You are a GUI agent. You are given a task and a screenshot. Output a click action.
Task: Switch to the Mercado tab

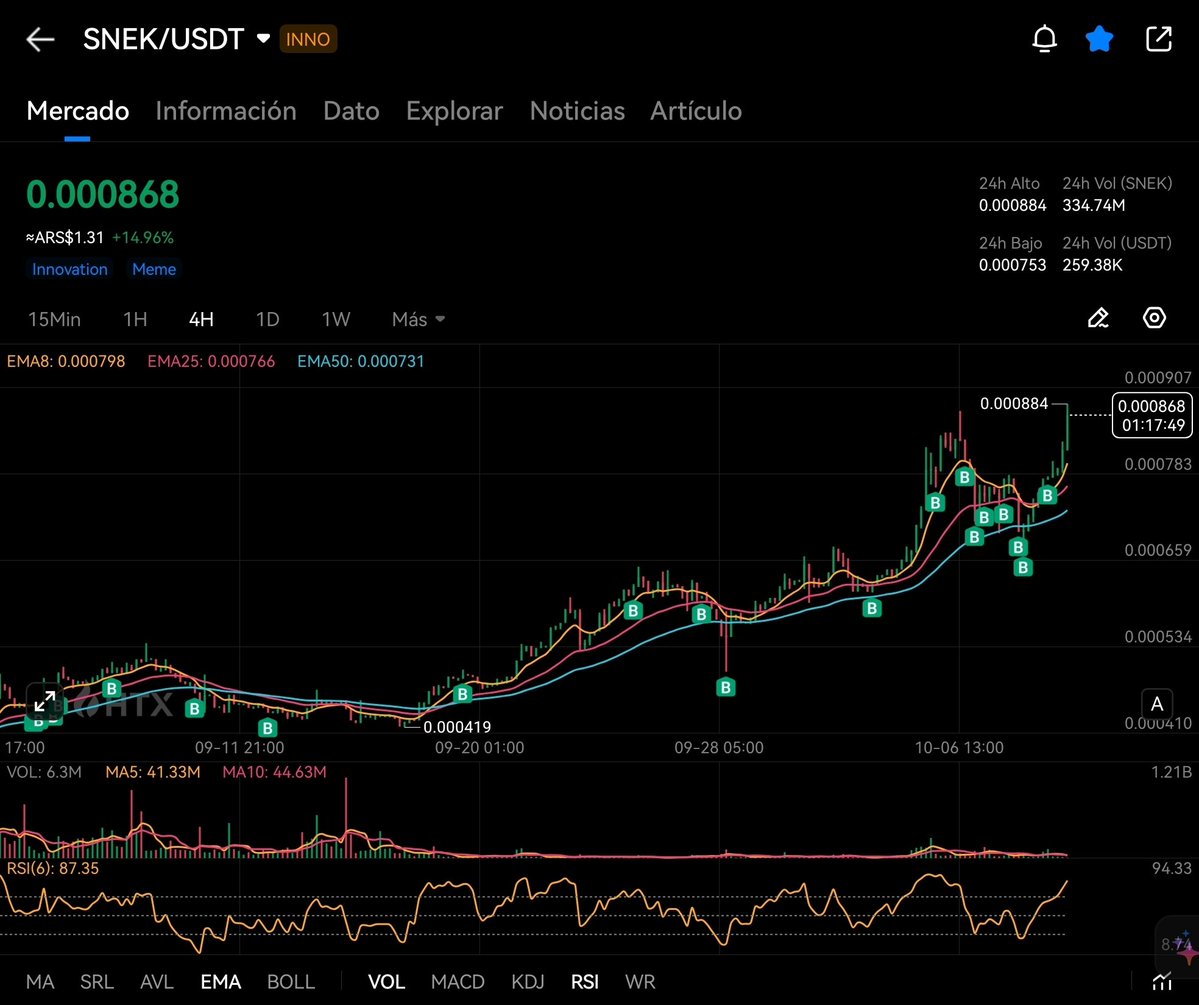pos(77,111)
